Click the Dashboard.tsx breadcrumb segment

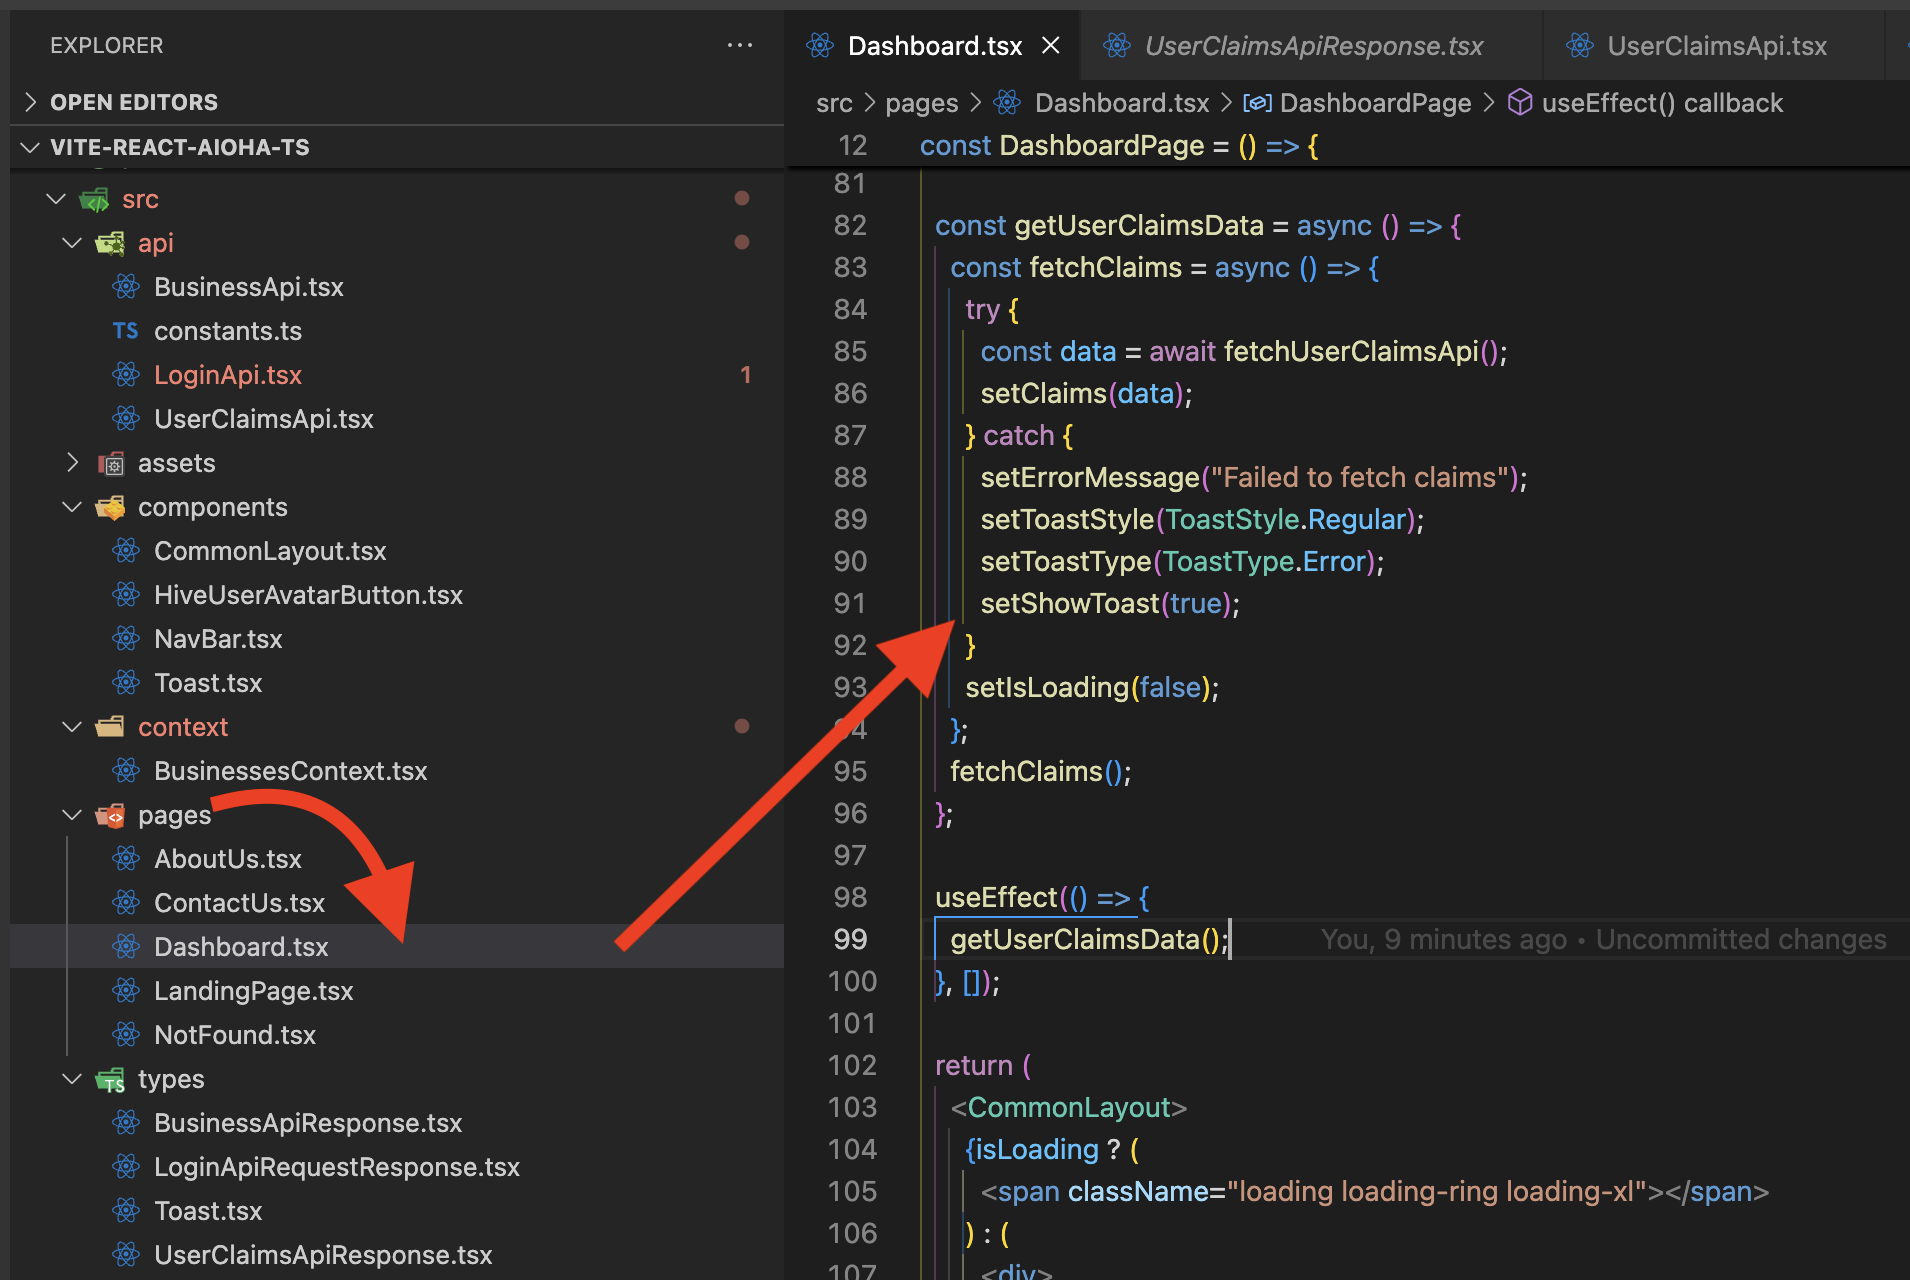point(1122,103)
